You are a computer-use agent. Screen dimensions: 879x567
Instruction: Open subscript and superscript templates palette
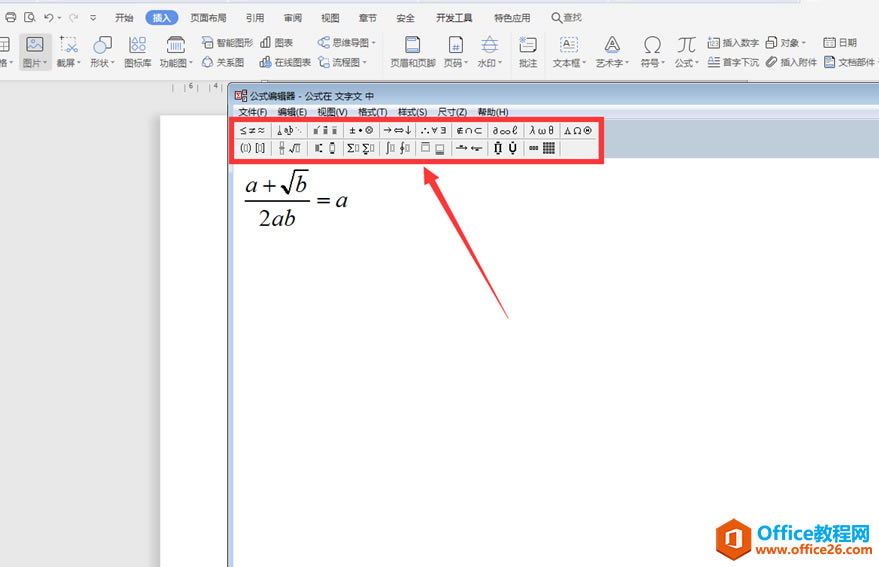(325, 148)
